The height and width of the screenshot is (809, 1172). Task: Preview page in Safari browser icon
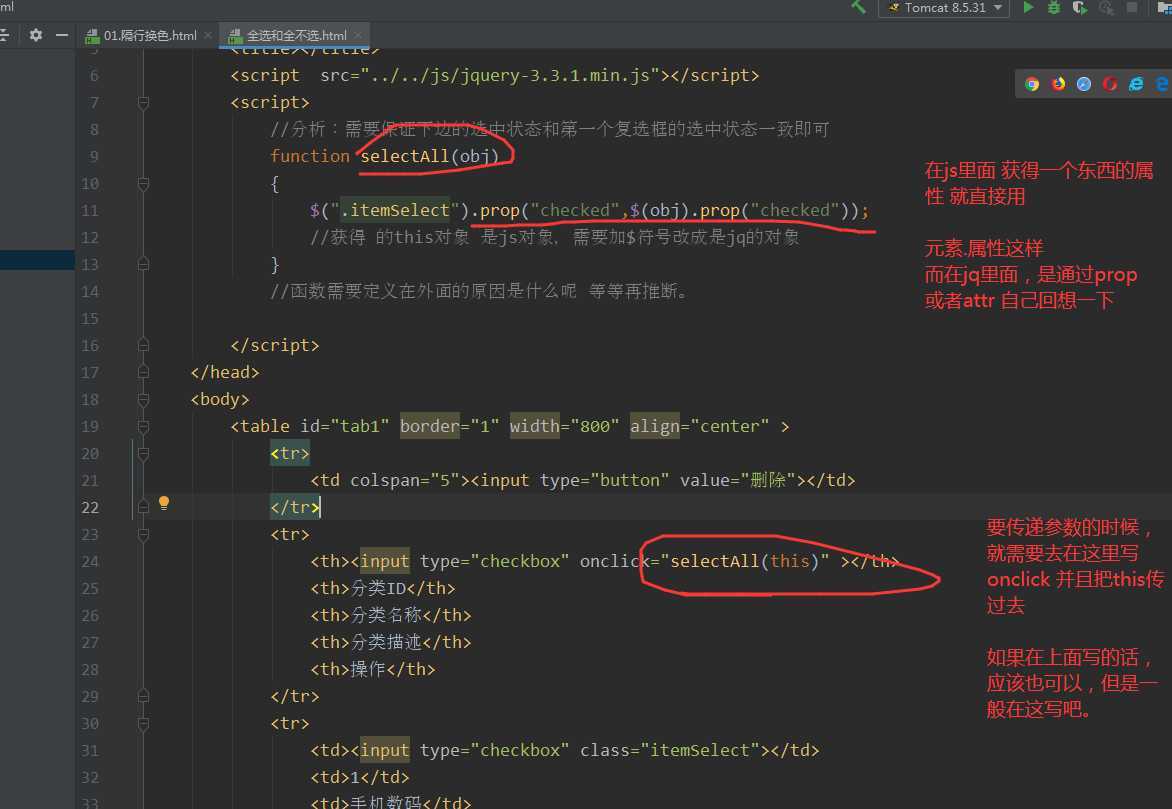(x=1084, y=84)
